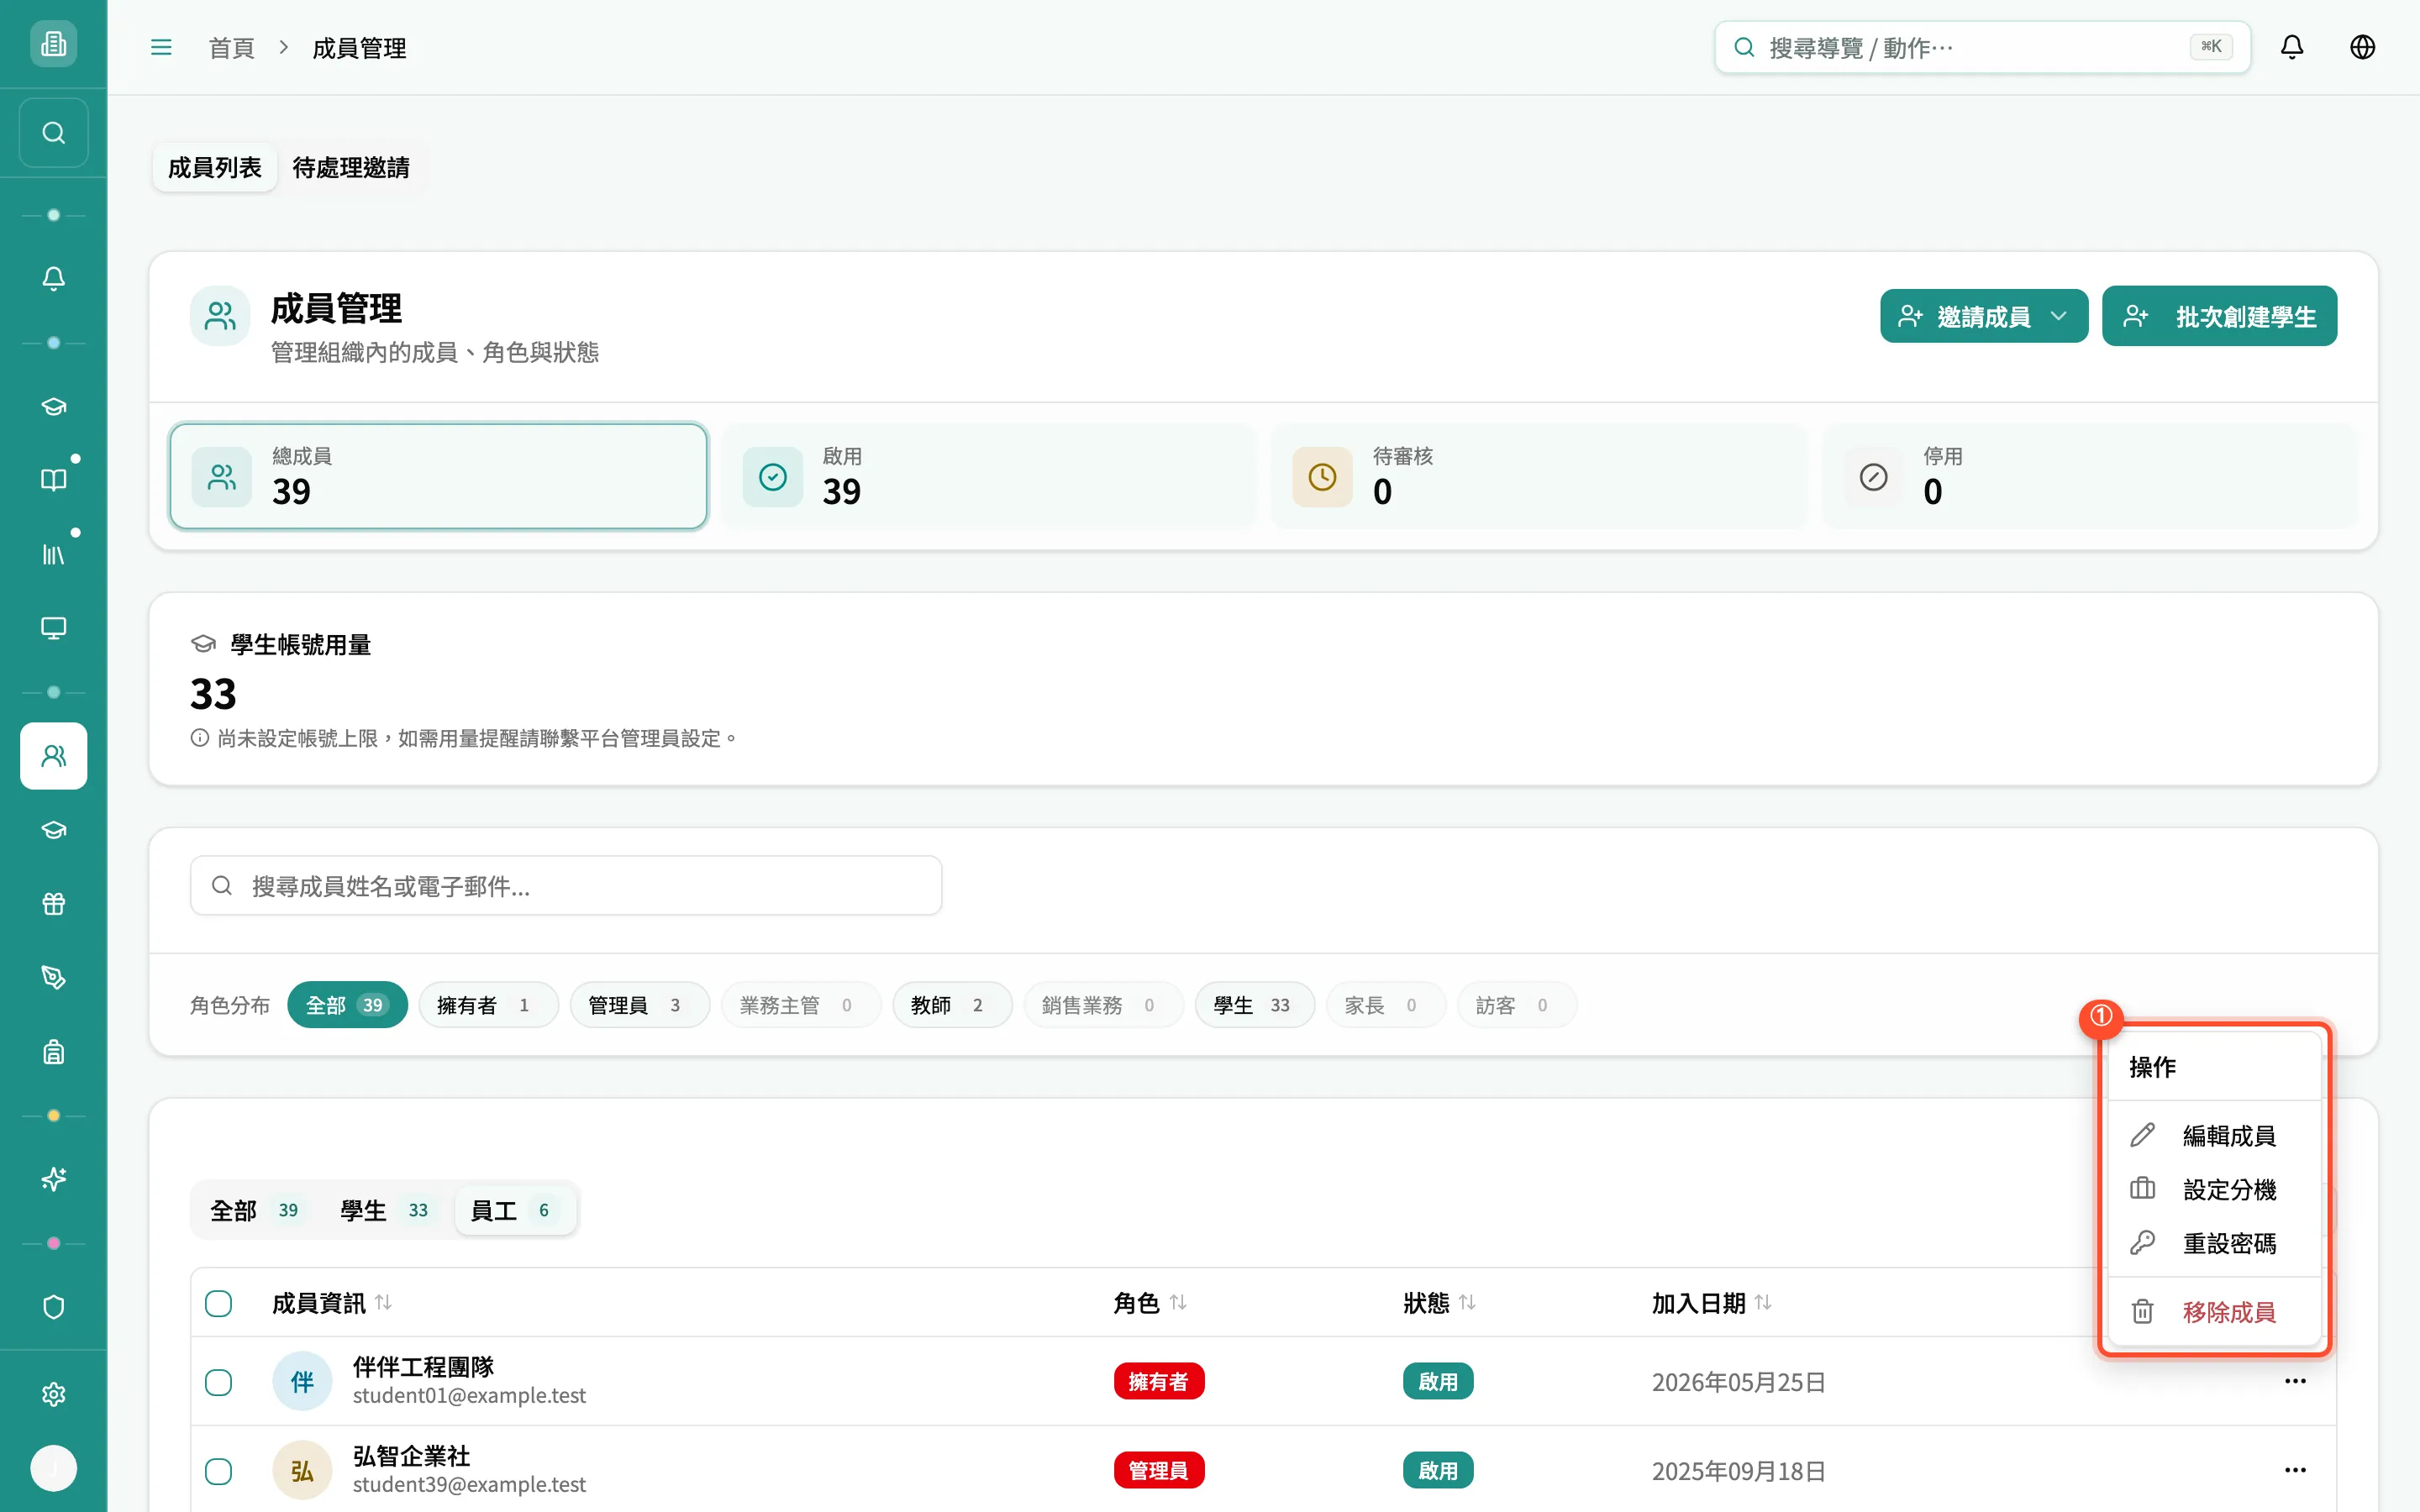Filter by the 全部 39 role chip
The height and width of the screenshot is (1512, 2420).
click(x=347, y=1005)
